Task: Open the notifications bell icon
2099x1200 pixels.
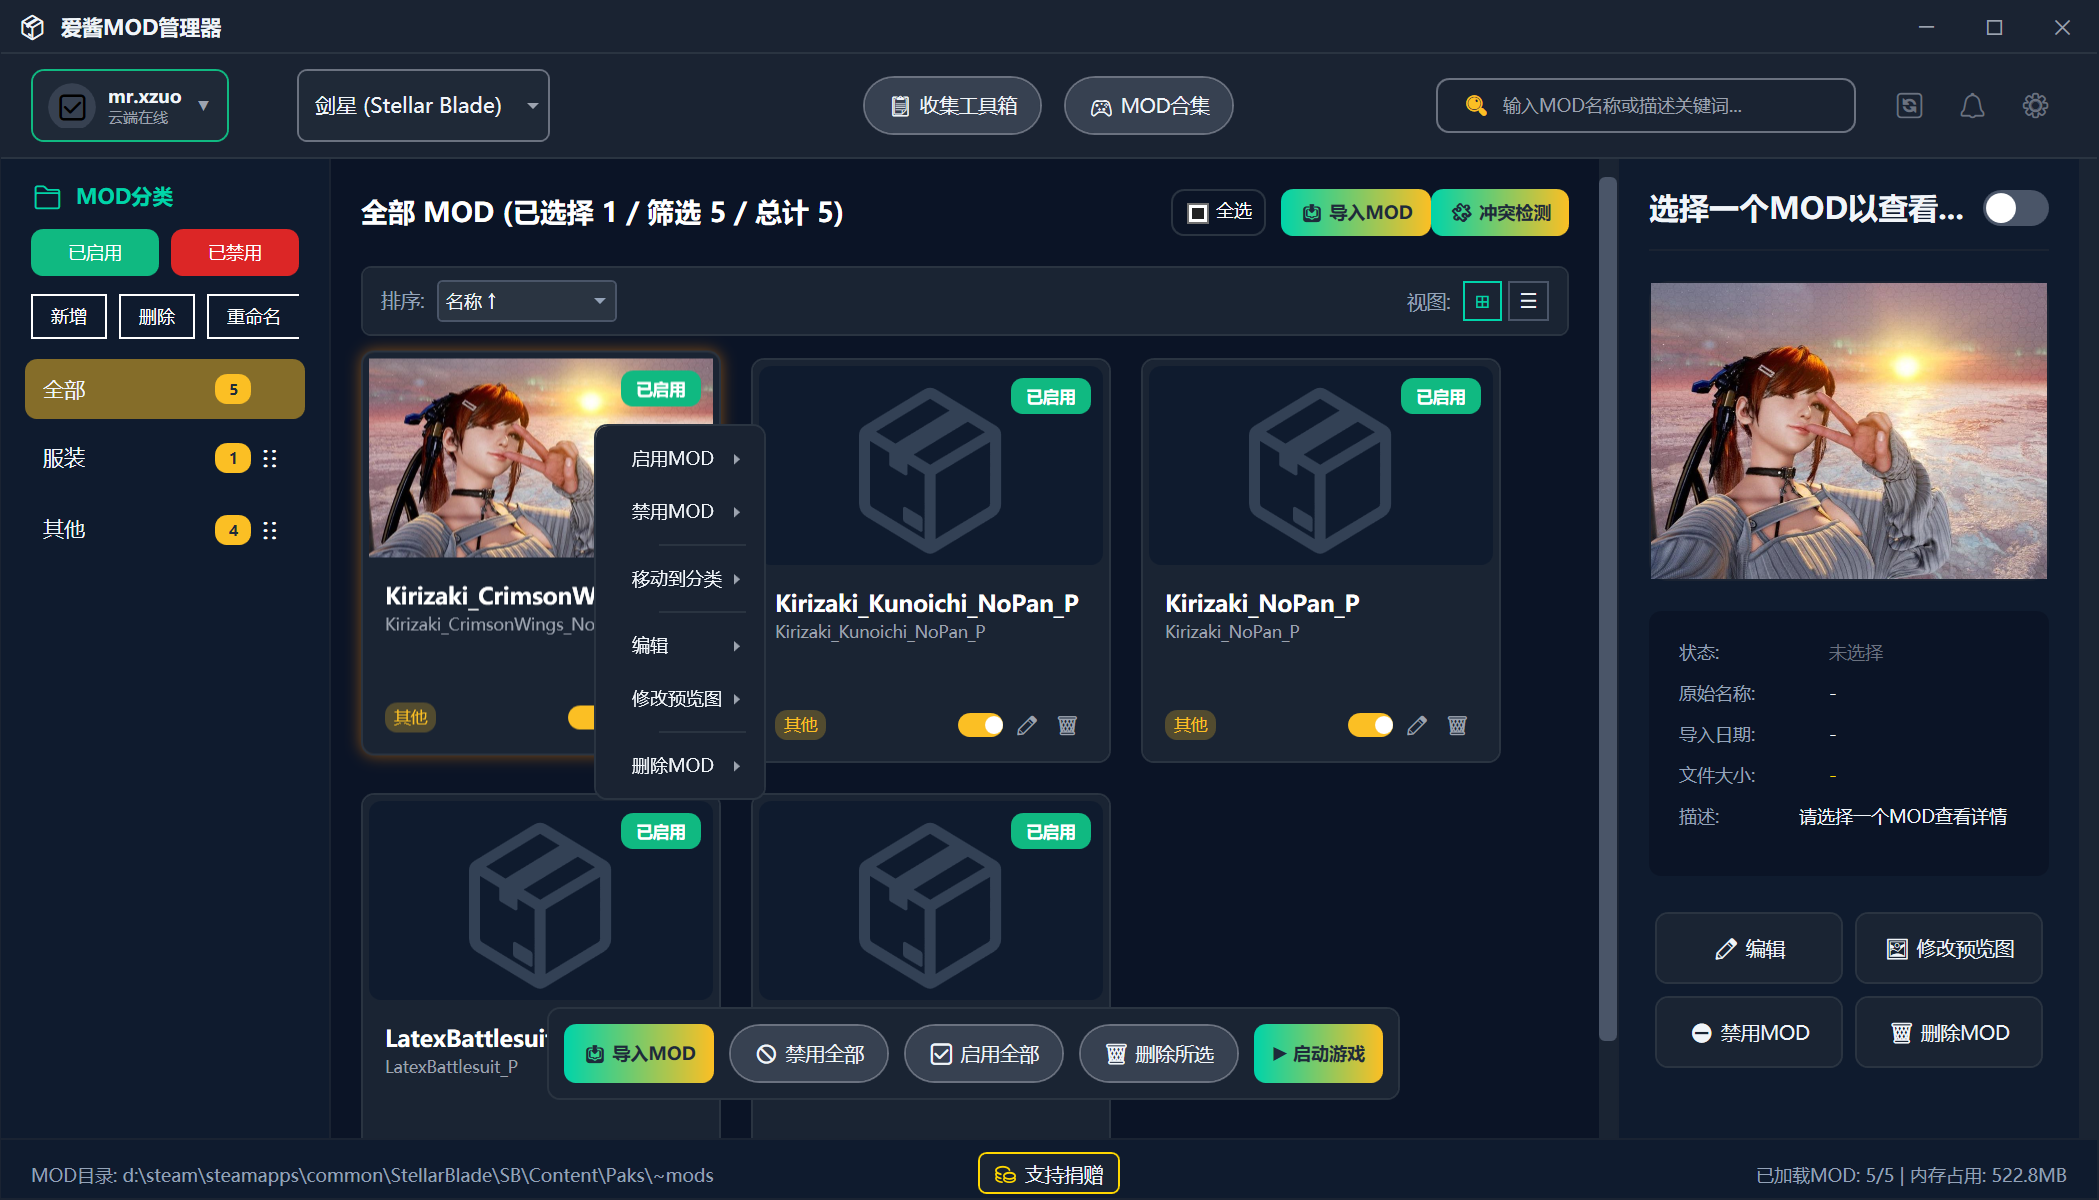Action: [x=1972, y=105]
